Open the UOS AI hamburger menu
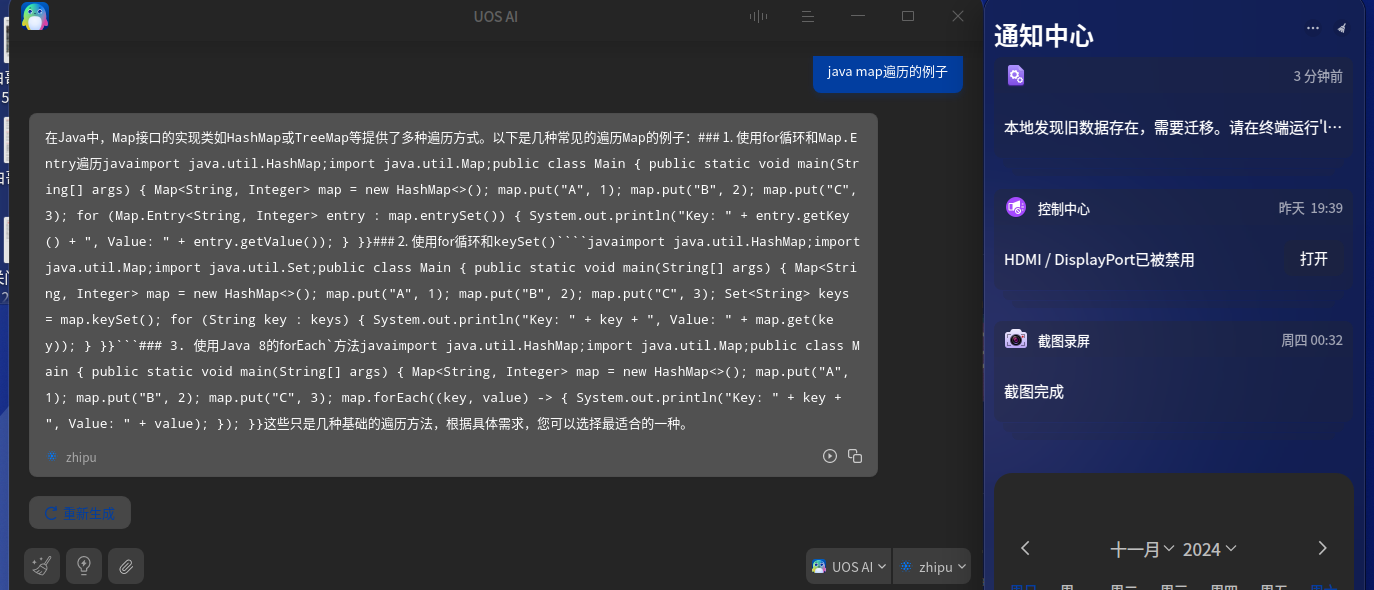The image size is (1374, 590). [808, 16]
